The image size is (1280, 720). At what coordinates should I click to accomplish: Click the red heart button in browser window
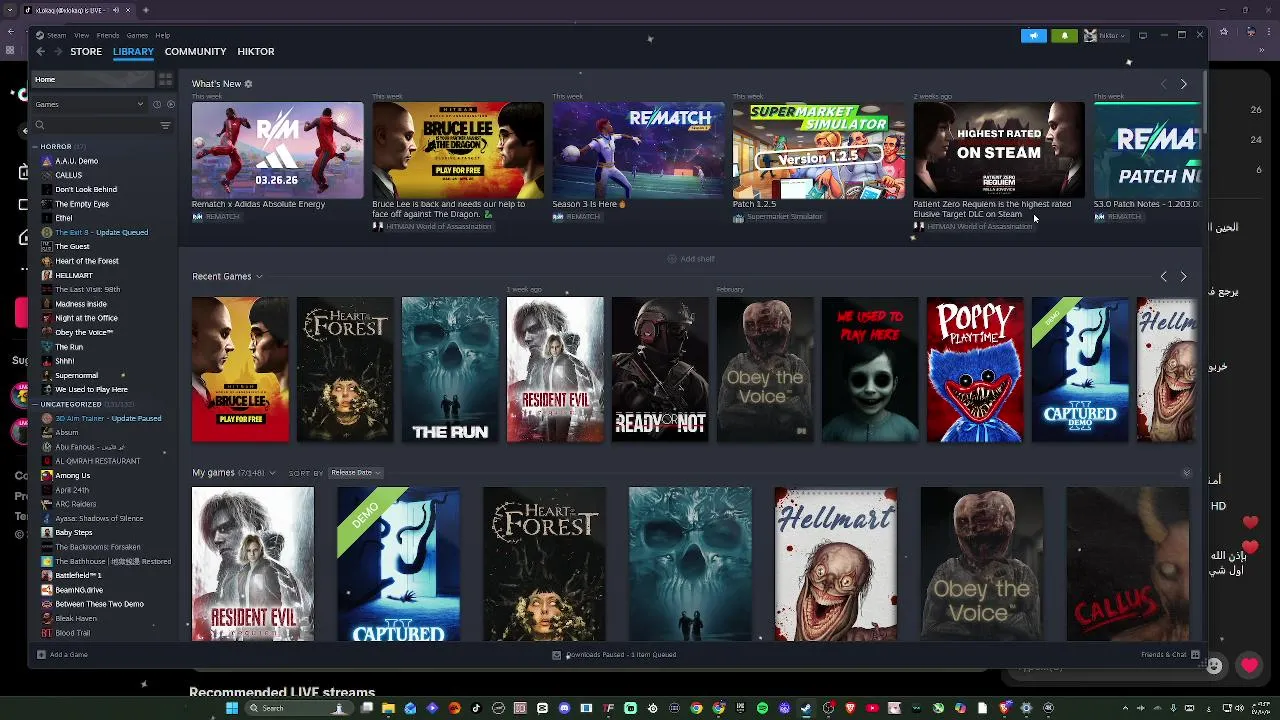(x=1249, y=666)
